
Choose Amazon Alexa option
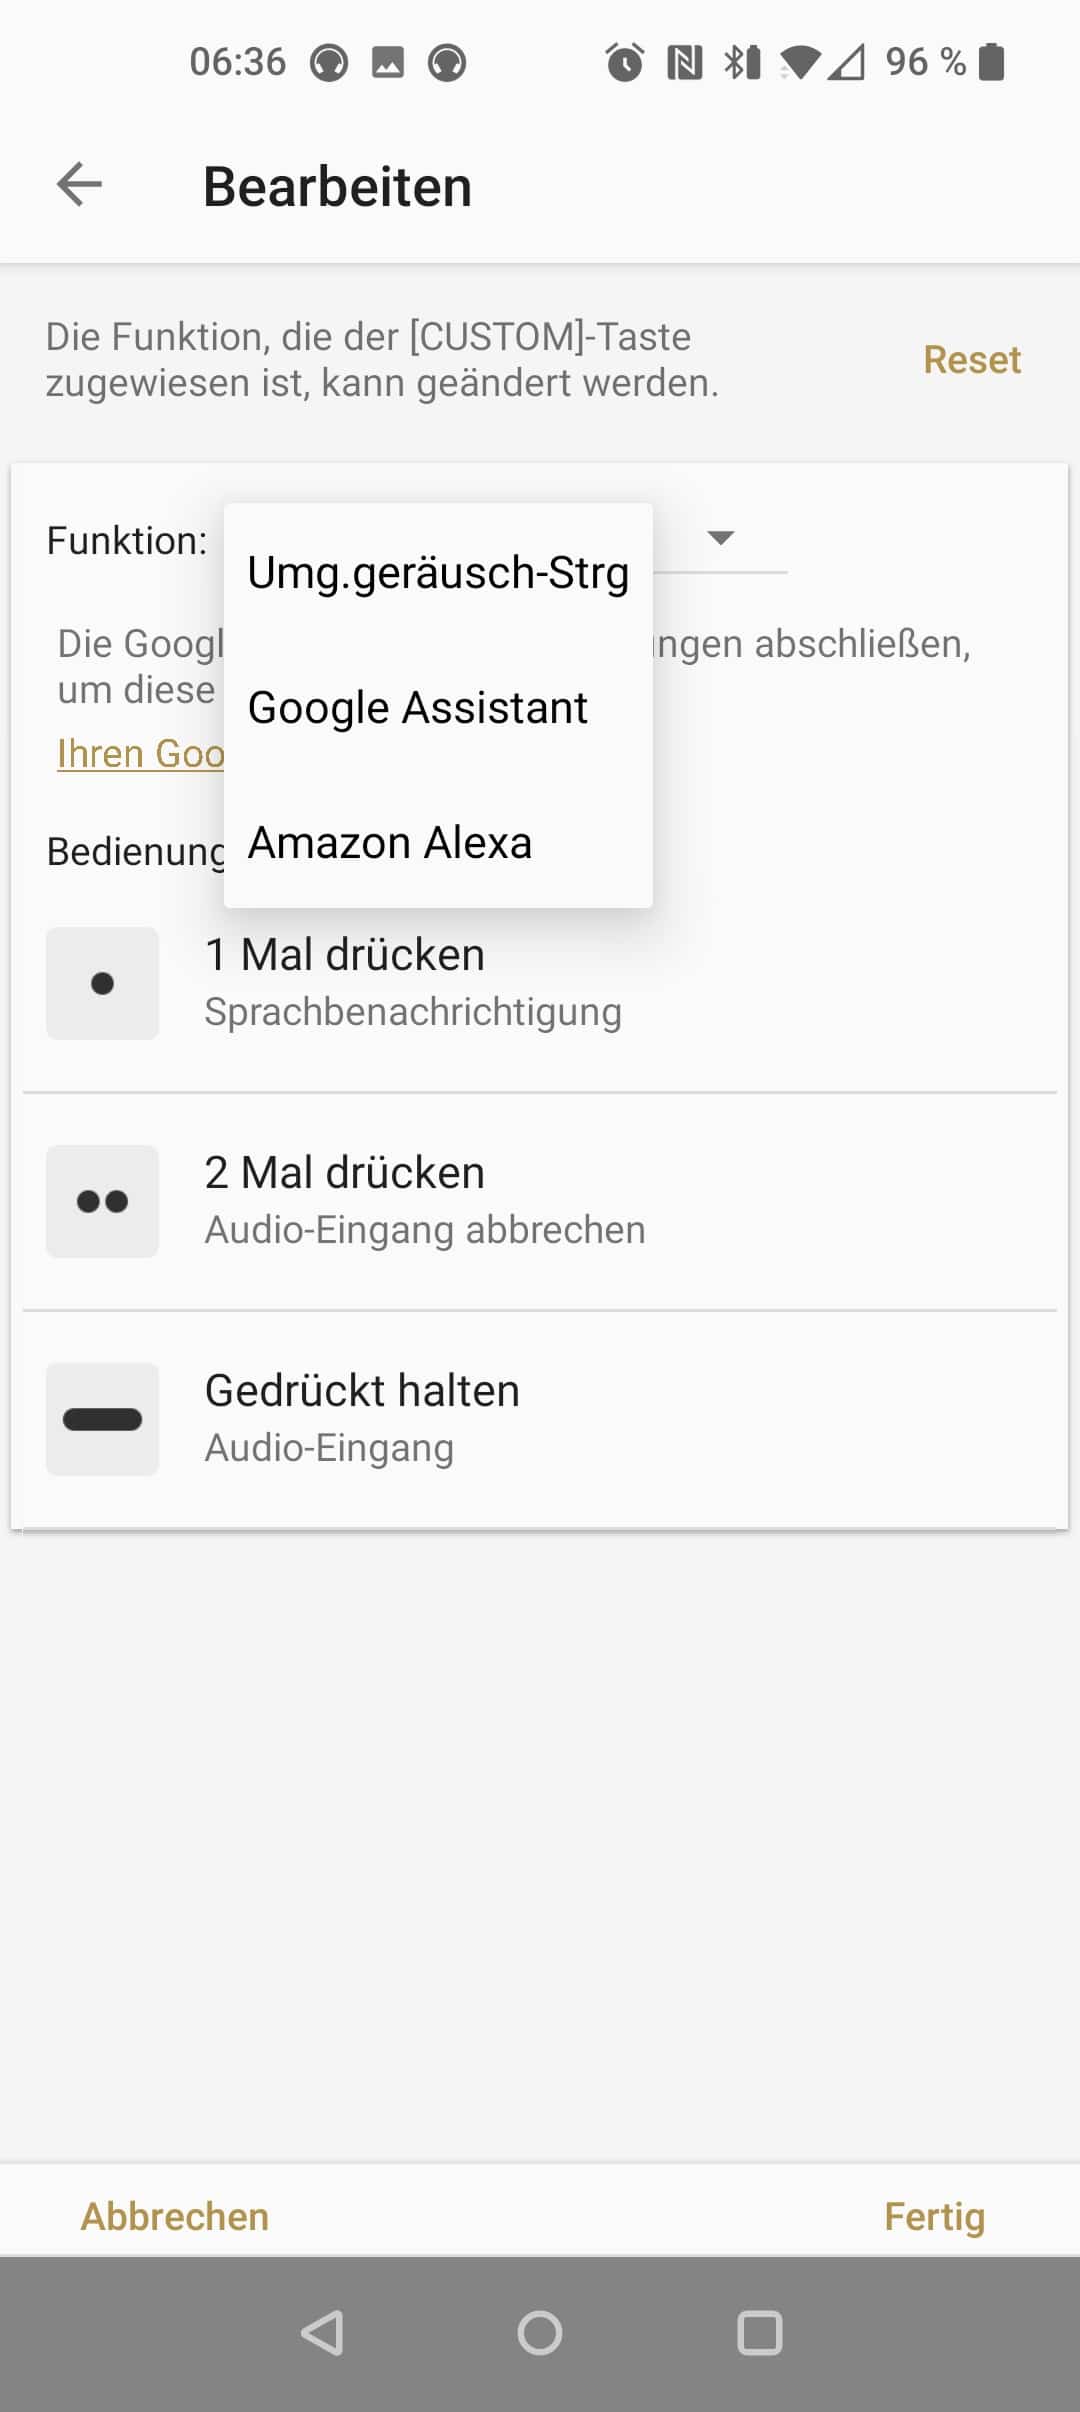(390, 843)
